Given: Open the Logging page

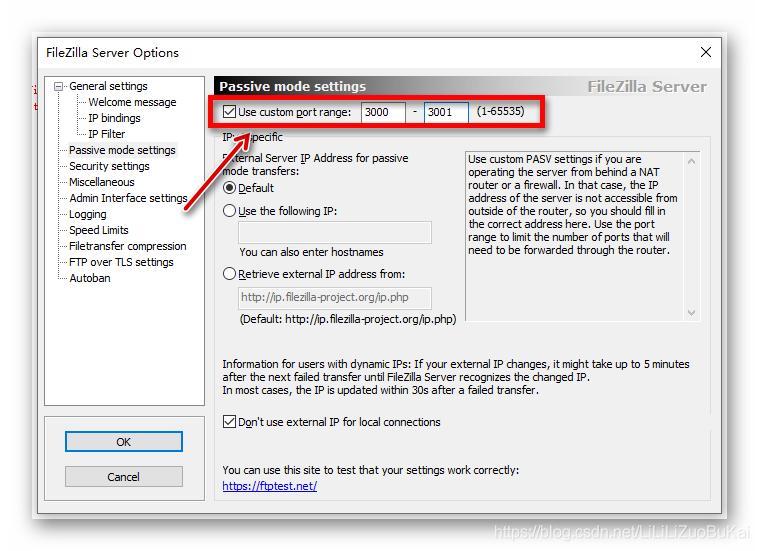Looking at the screenshot, I should (88, 214).
